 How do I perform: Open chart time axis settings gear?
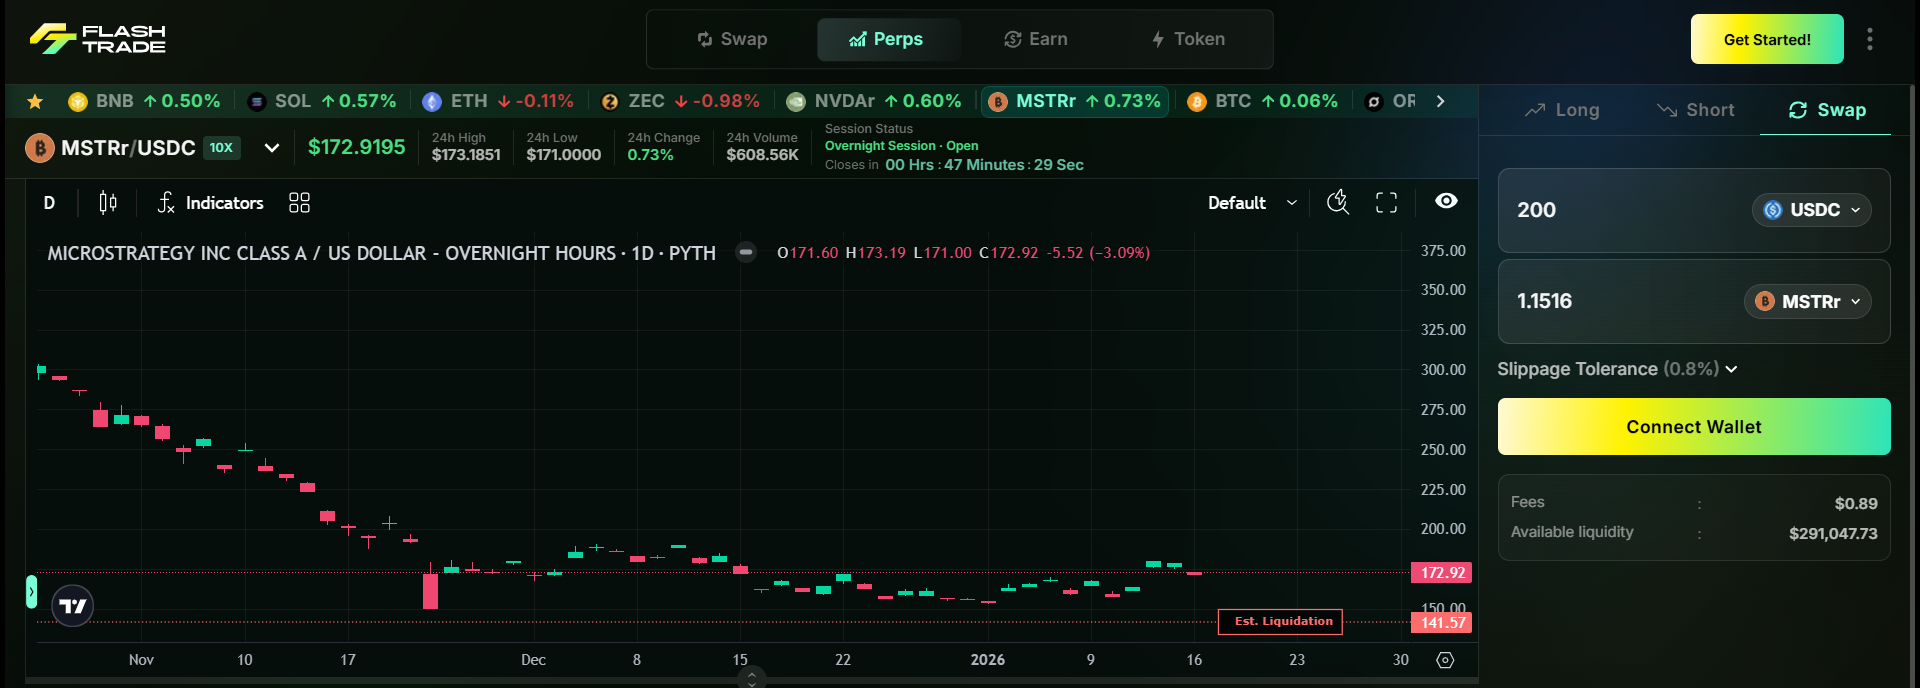tap(1445, 660)
